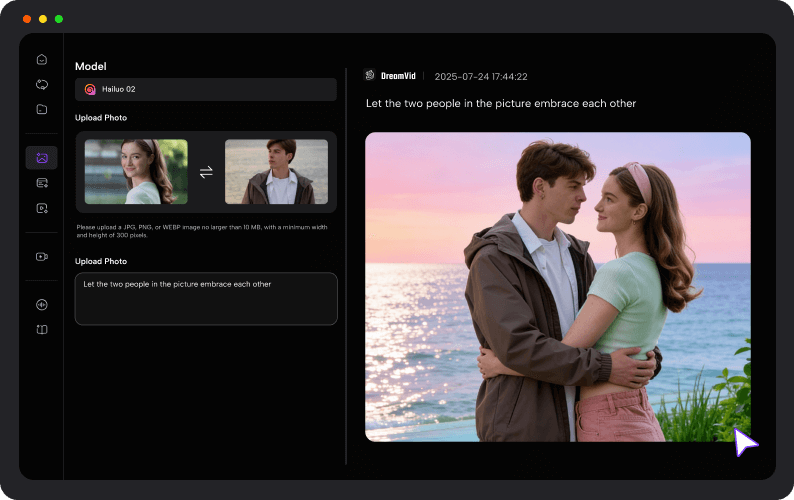
Task: Click the embrace prompt text box
Action: pyautogui.click(x=206, y=298)
